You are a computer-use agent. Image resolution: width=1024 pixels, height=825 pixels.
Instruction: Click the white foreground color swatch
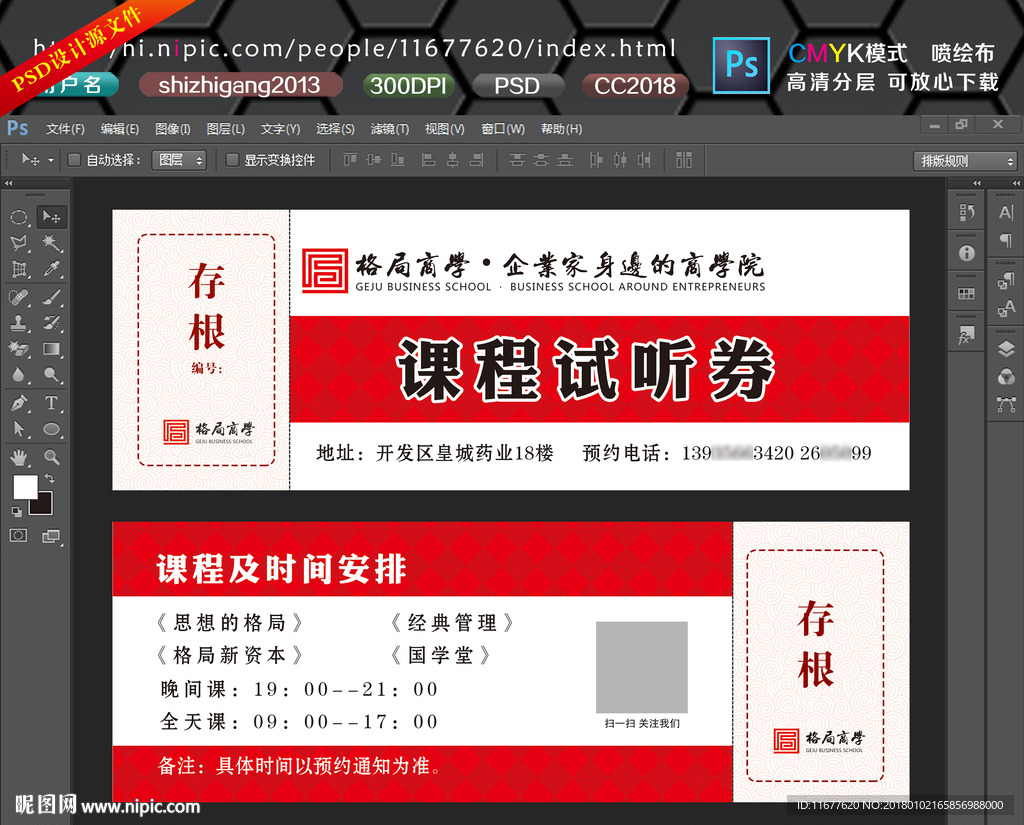[25, 487]
